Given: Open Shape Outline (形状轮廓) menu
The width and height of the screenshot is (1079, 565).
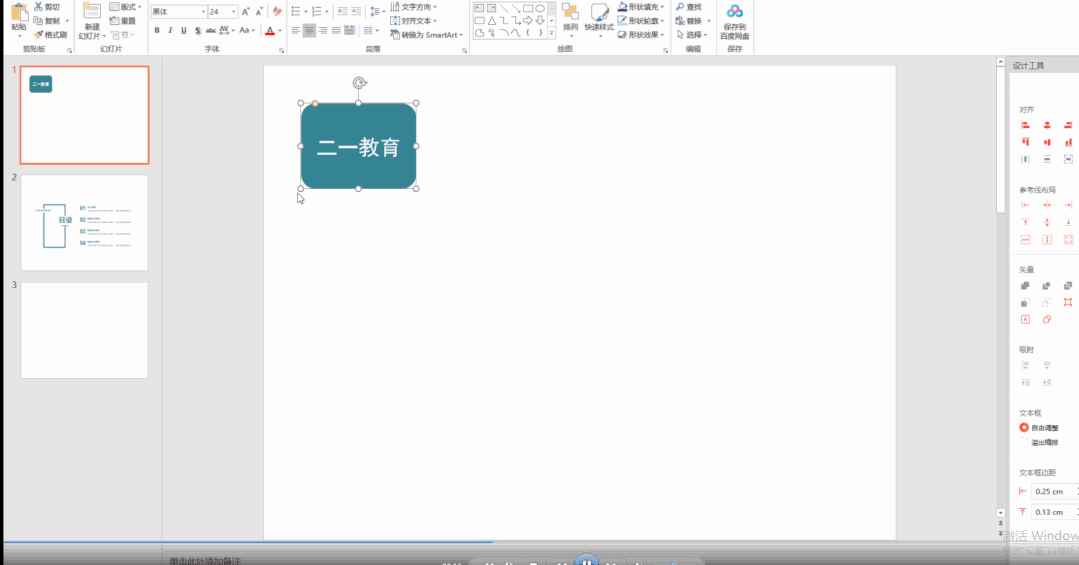Looking at the screenshot, I should coord(641,21).
